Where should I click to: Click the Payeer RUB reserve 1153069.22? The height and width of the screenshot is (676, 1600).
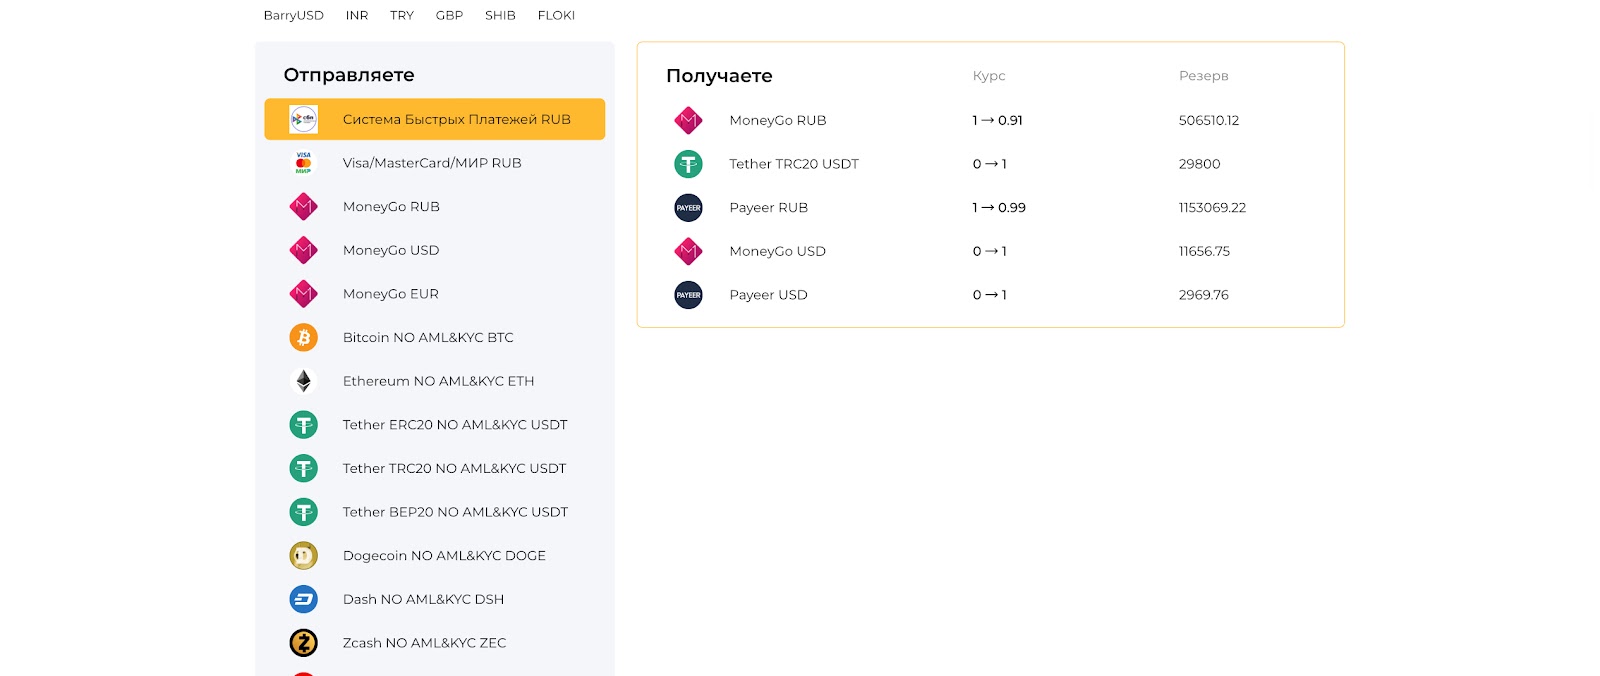(x=1212, y=208)
